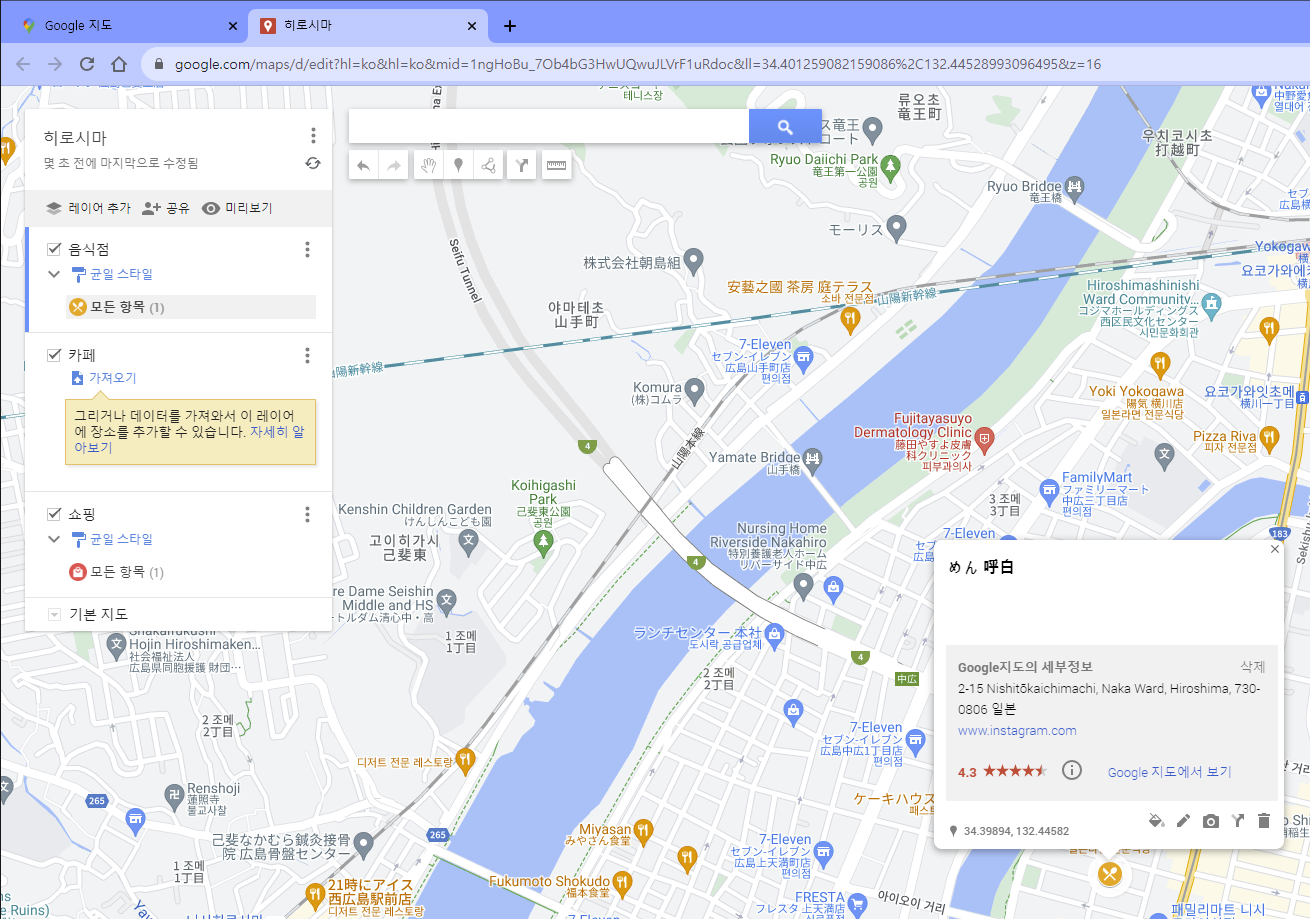
Task: Click the info circle beside 4.3 rating
Action: (x=1072, y=770)
